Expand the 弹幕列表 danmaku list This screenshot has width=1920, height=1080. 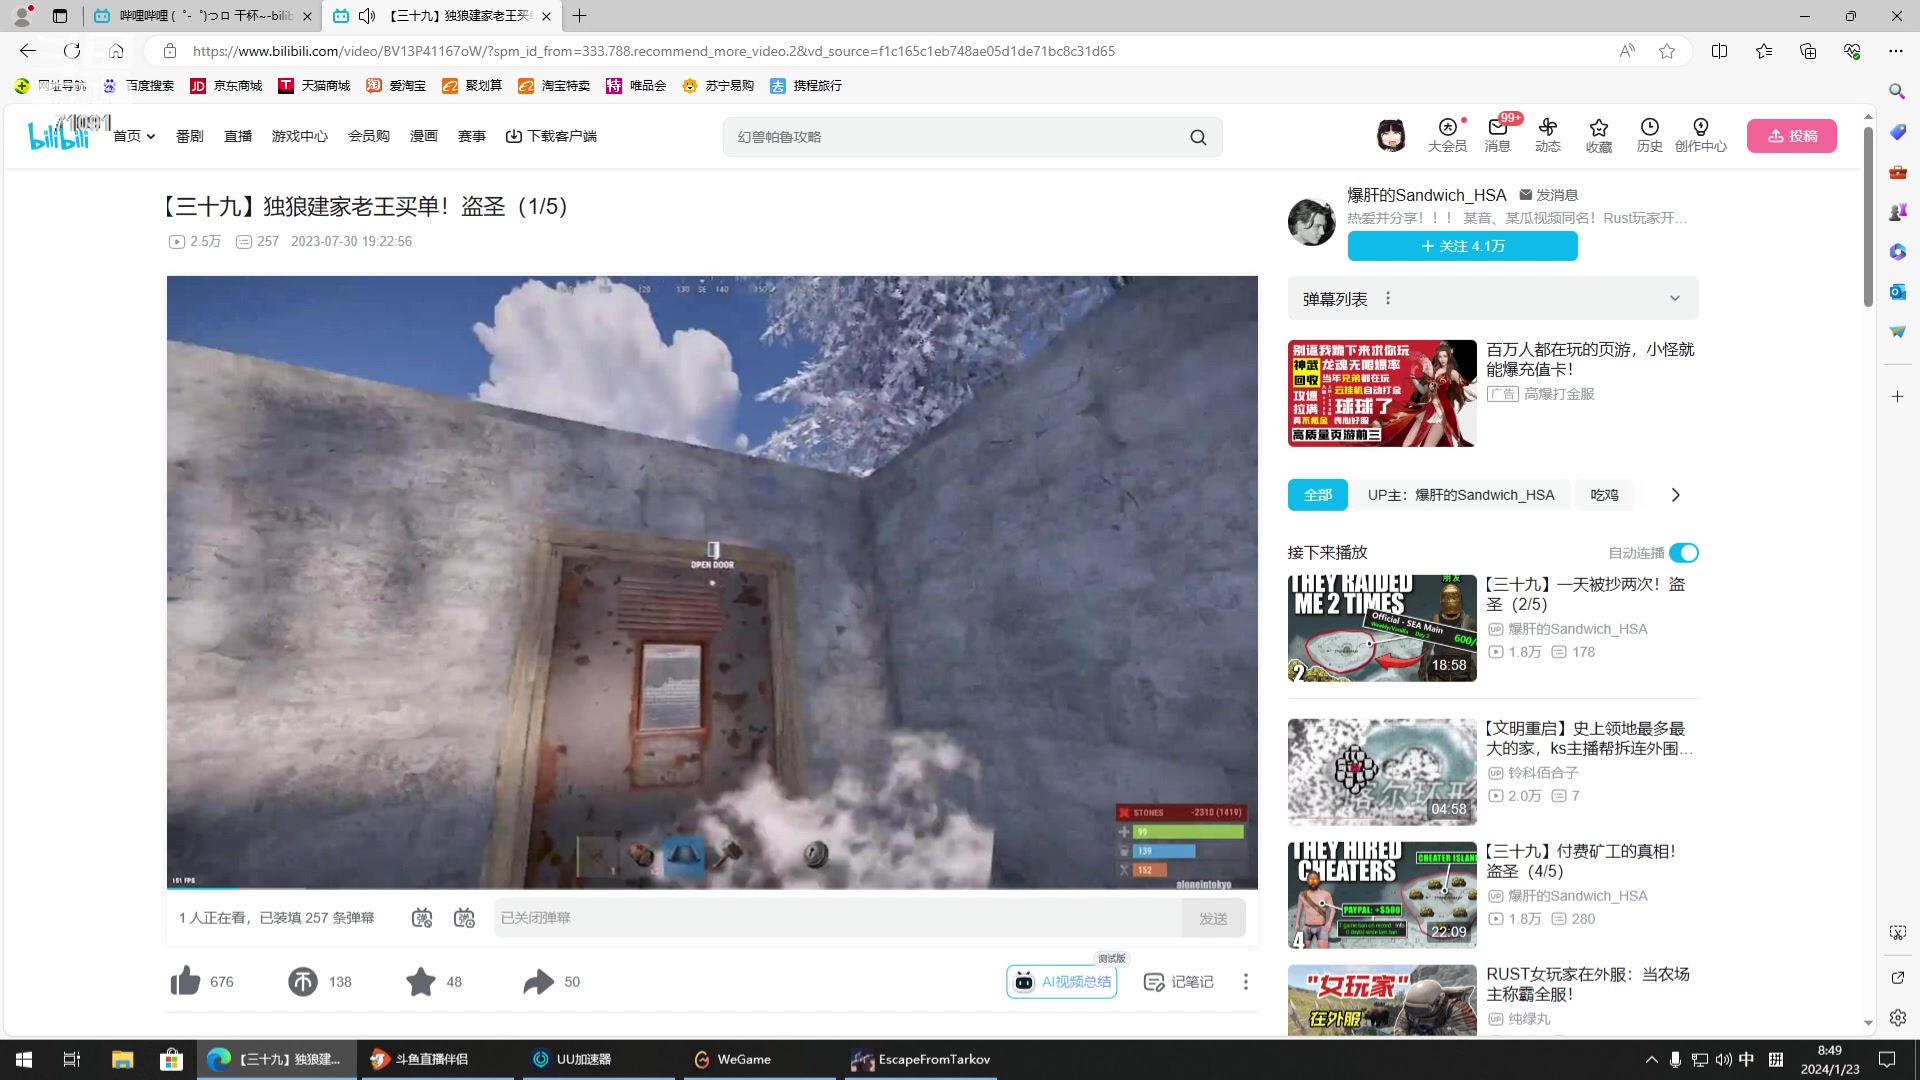click(x=1675, y=298)
